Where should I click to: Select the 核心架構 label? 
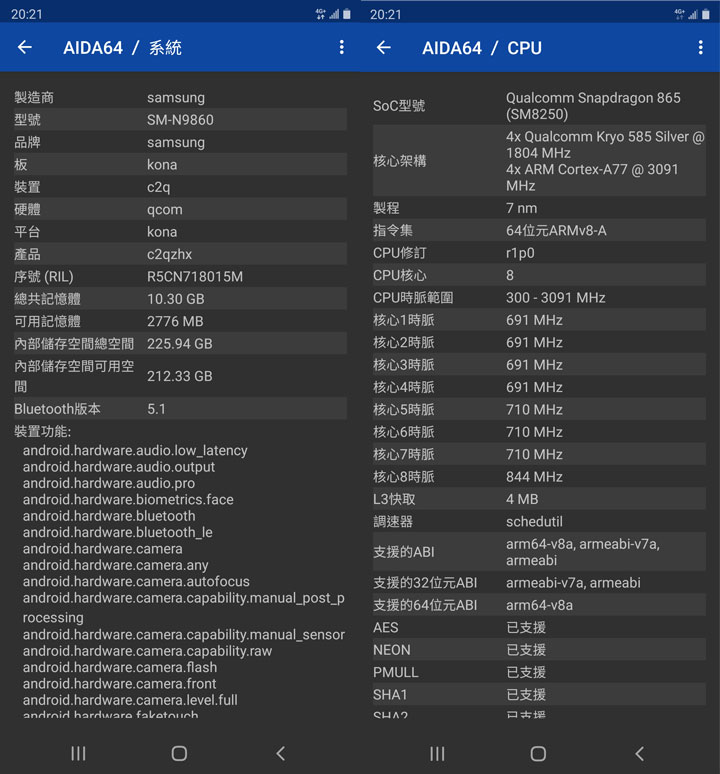(399, 161)
